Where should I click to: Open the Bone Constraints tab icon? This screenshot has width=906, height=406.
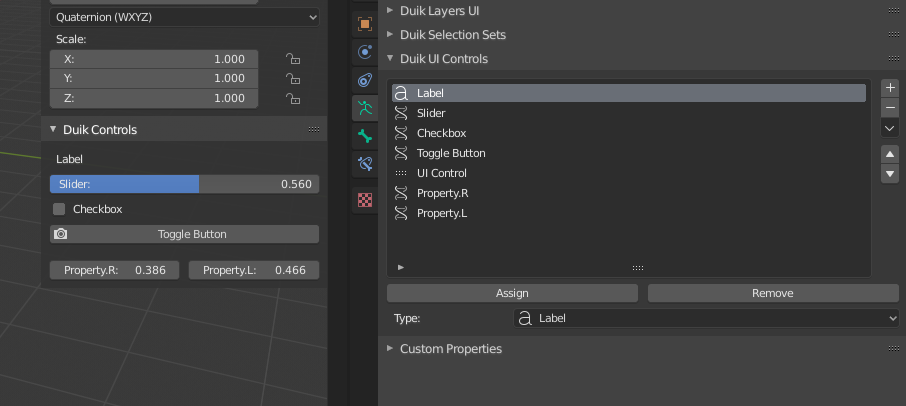pyautogui.click(x=365, y=164)
